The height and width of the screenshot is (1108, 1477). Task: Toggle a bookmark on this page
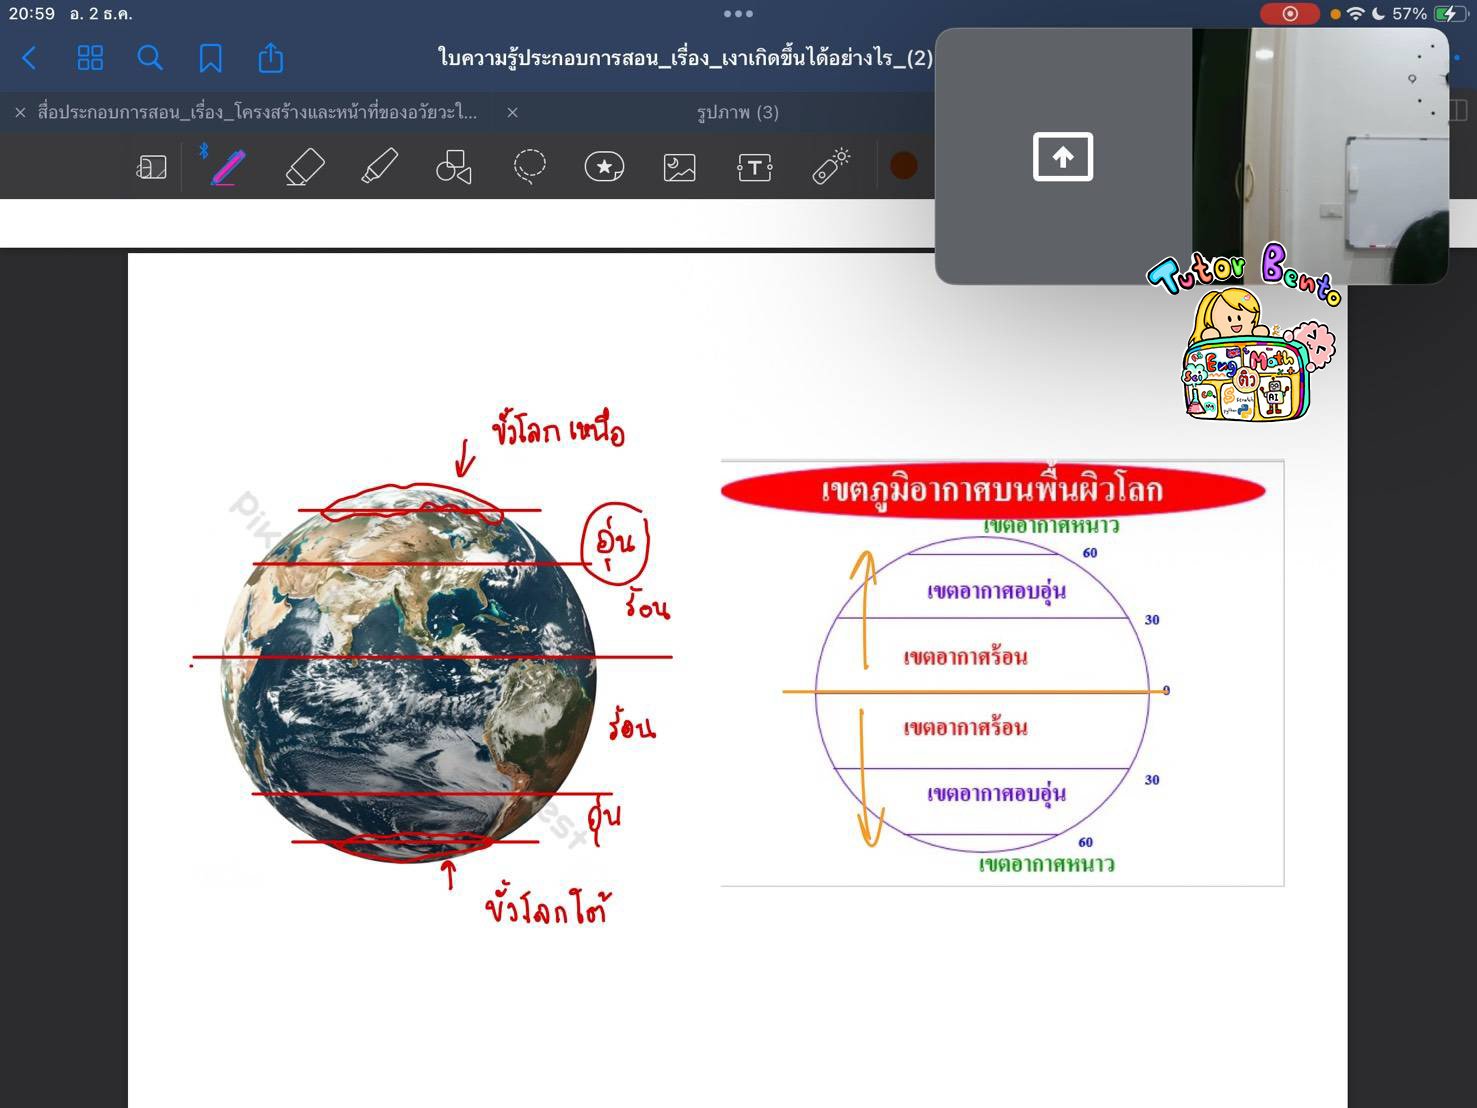pyautogui.click(x=210, y=58)
